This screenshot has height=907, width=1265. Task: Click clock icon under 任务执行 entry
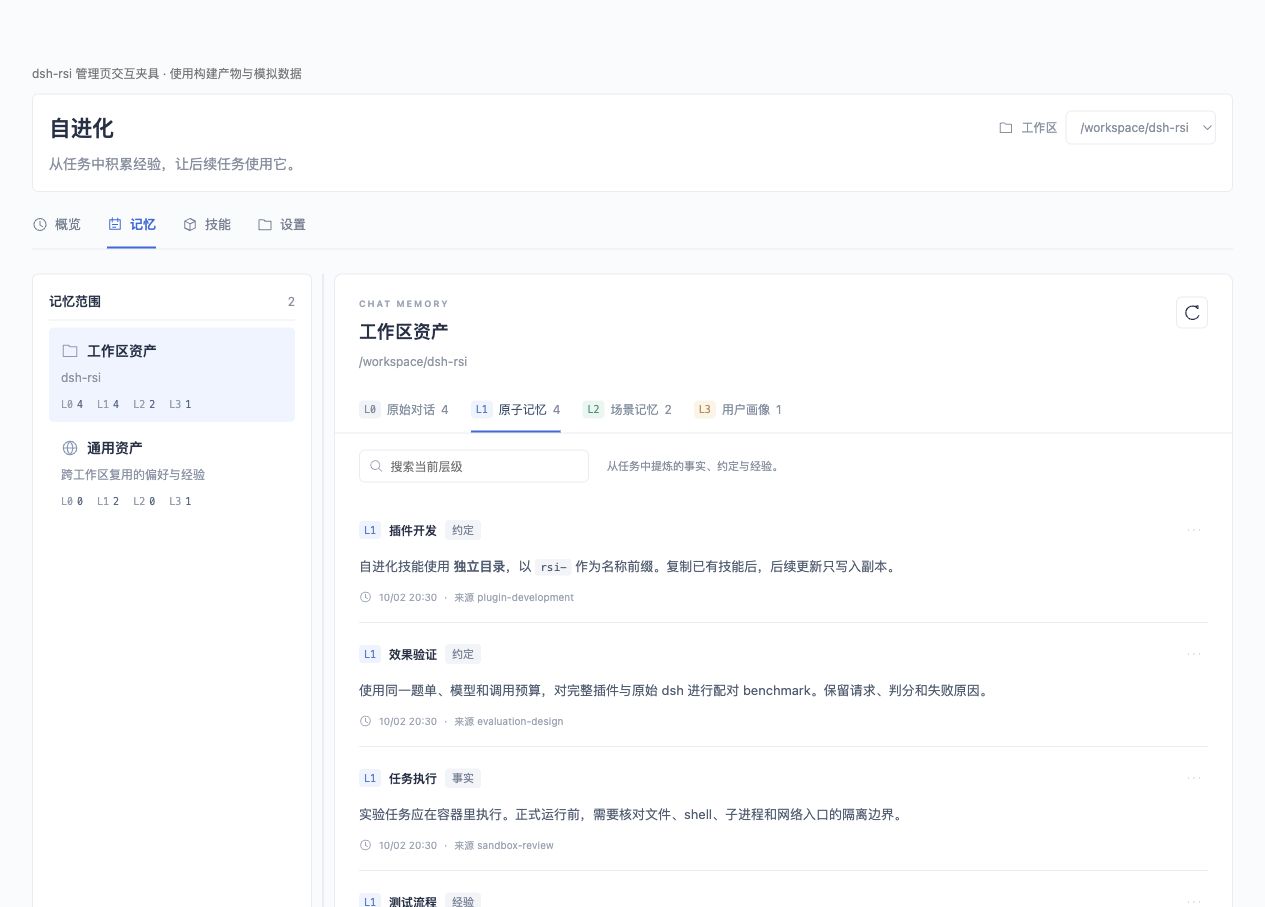pyautogui.click(x=365, y=845)
